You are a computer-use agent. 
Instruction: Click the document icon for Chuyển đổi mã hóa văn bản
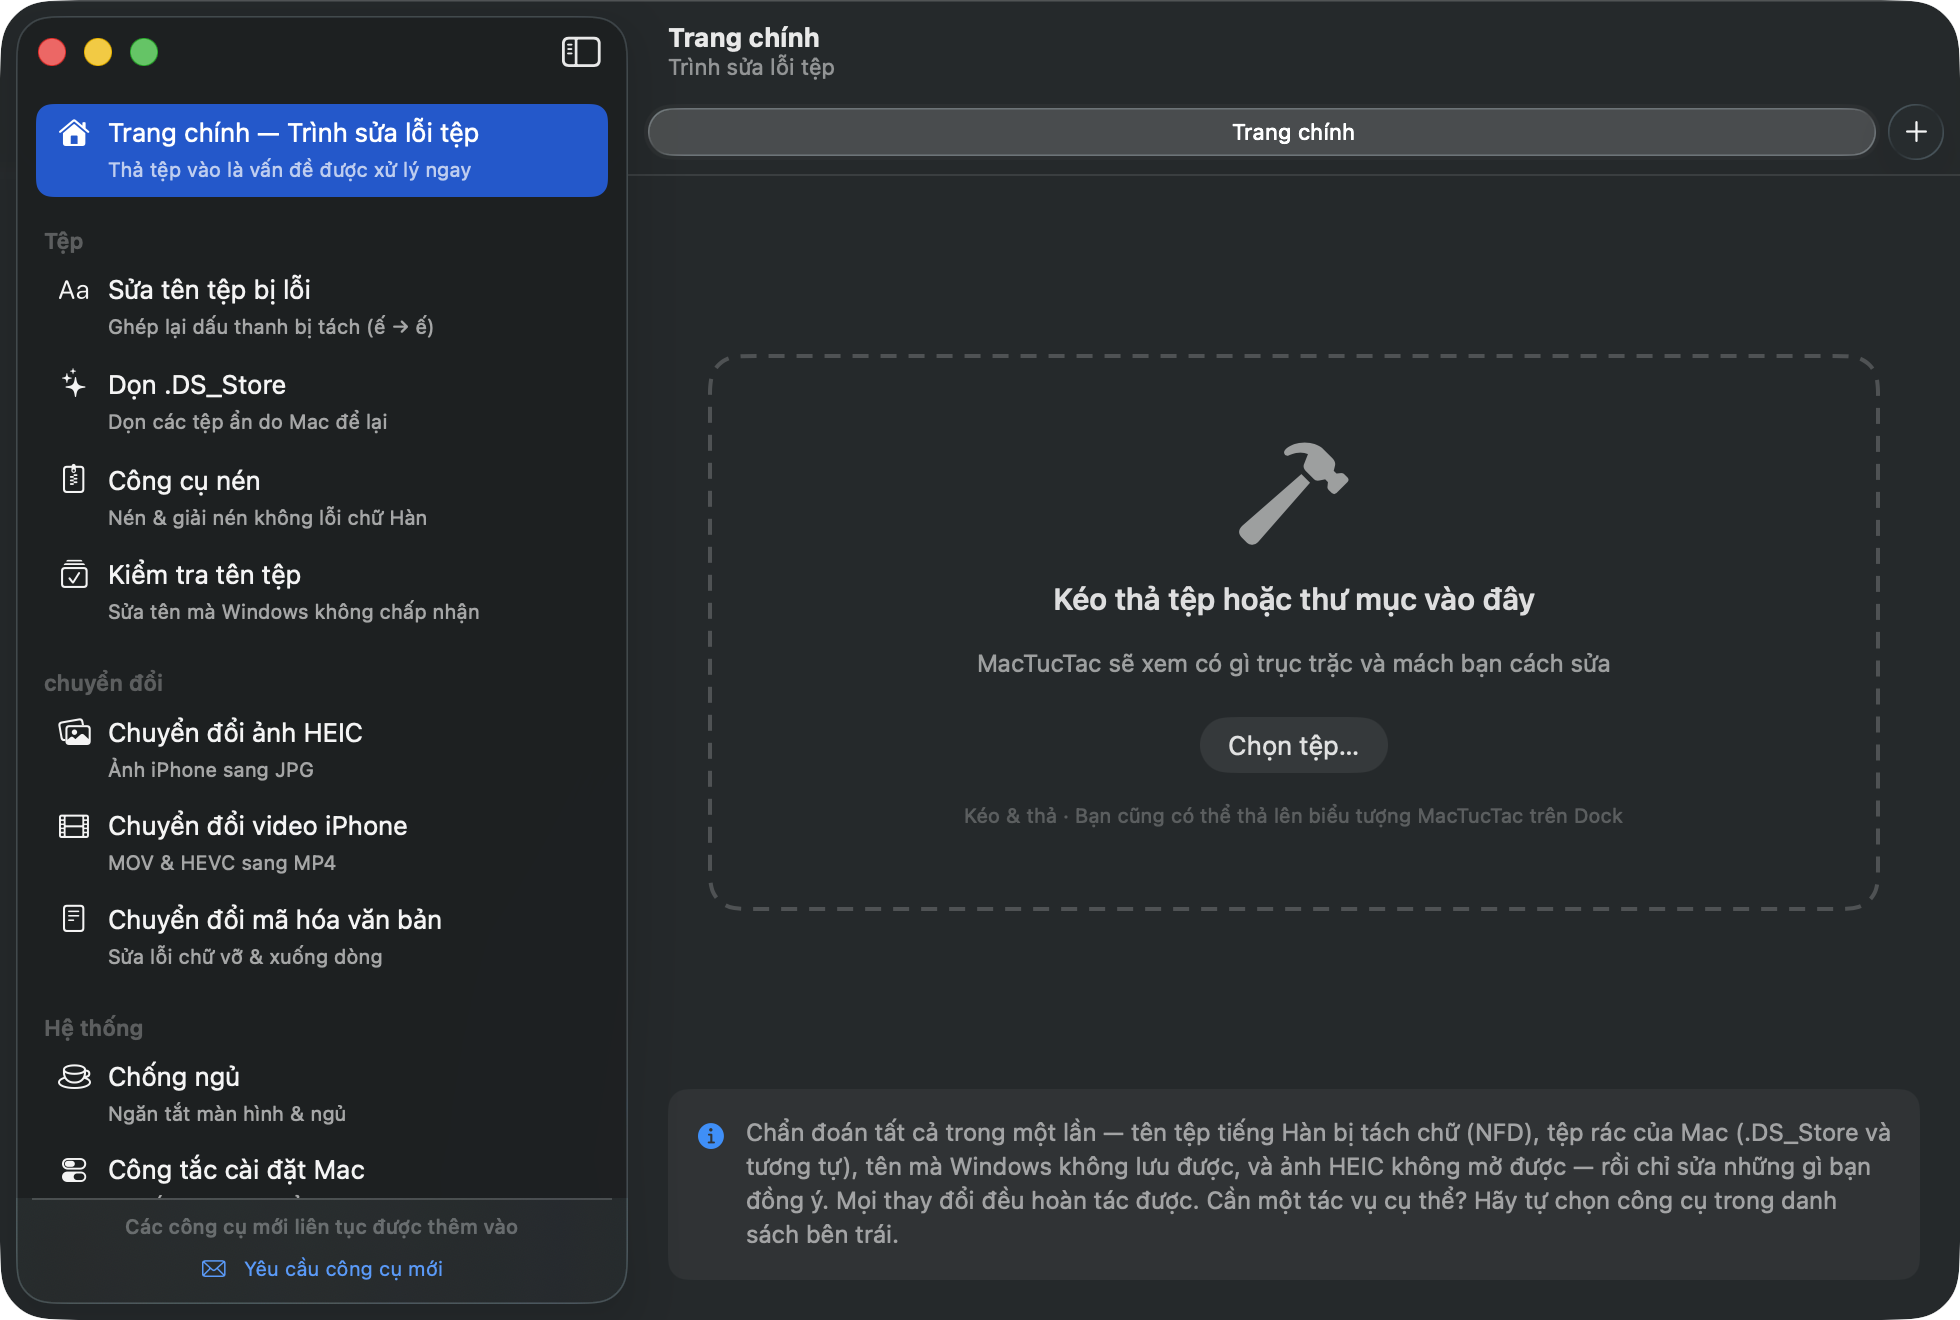(x=74, y=919)
